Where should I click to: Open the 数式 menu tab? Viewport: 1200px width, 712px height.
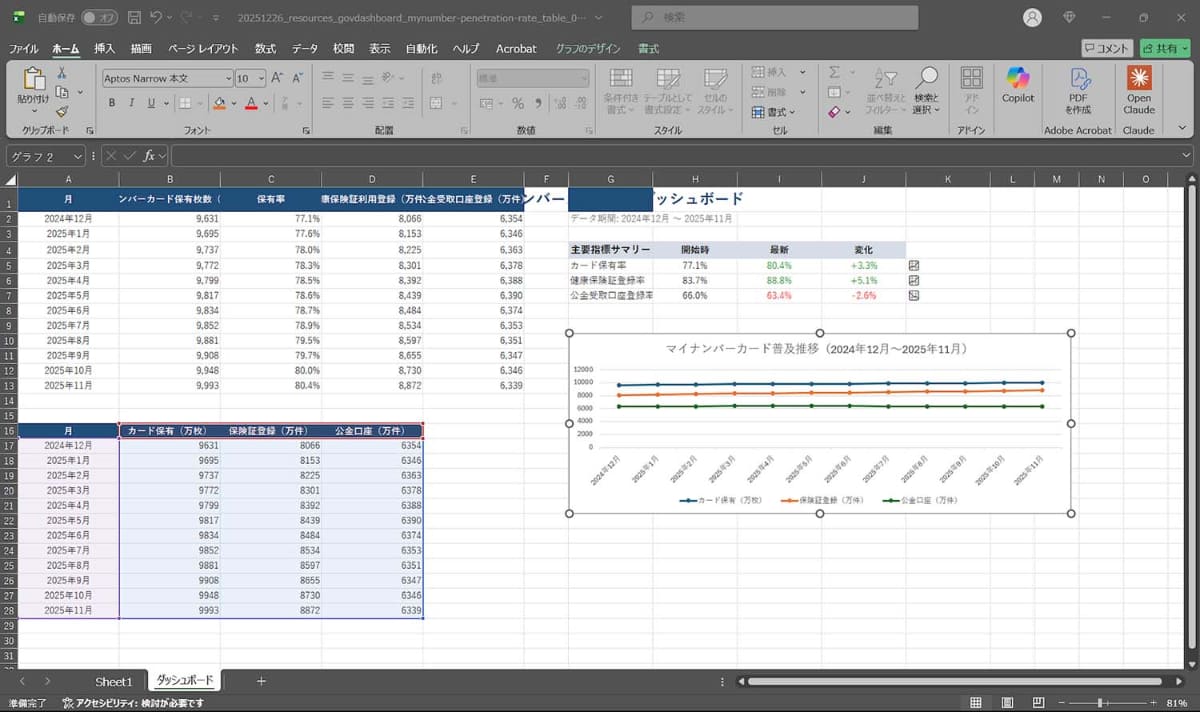tap(265, 47)
